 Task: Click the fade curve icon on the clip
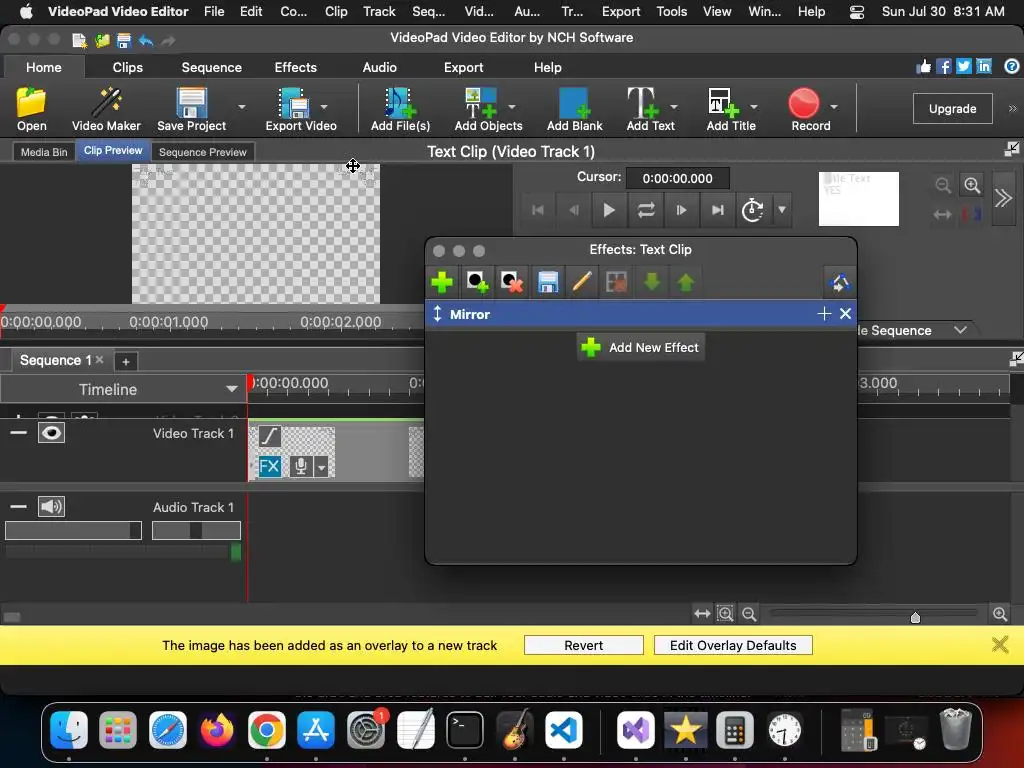[x=269, y=436]
